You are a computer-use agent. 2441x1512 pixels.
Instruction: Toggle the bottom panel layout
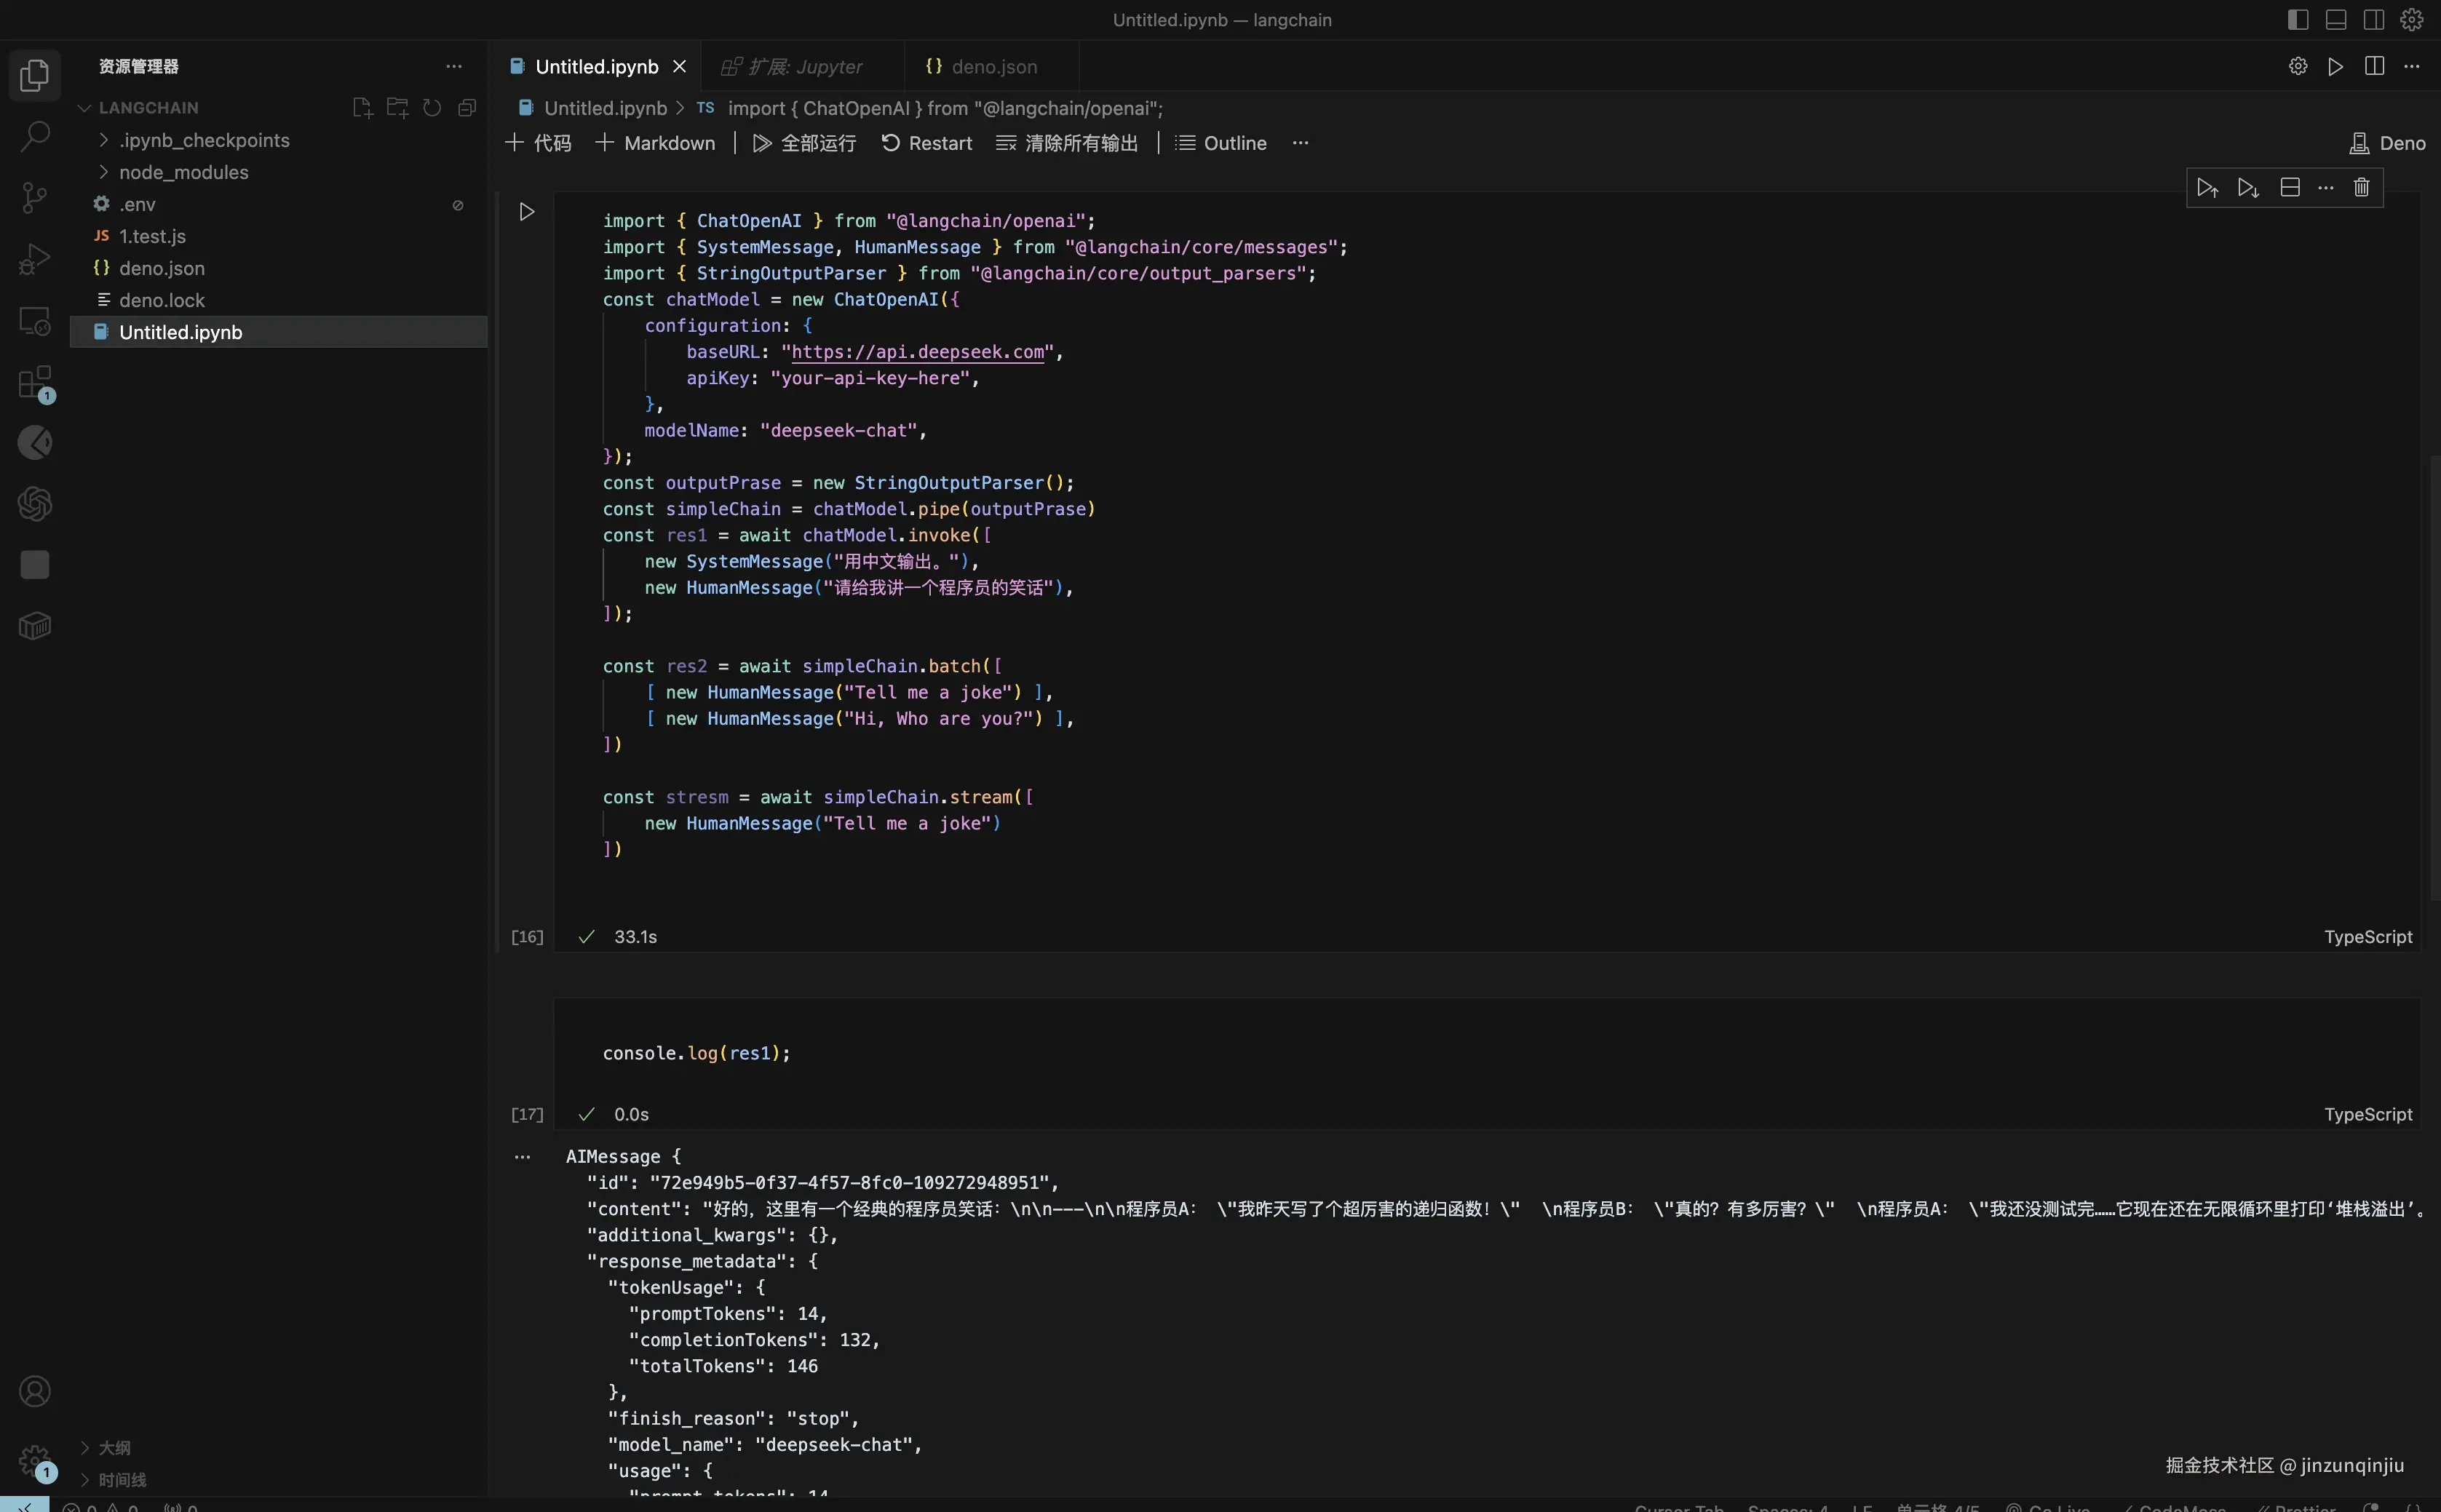click(2336, 20)
